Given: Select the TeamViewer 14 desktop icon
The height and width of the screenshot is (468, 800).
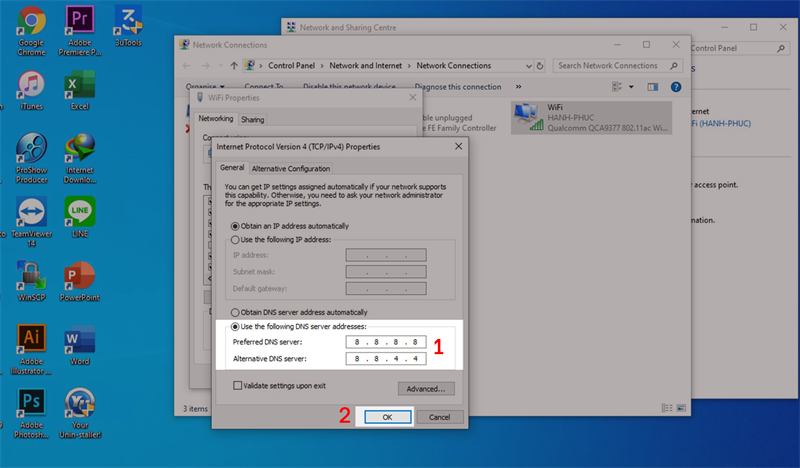Looking at the screenshot, I should tap(31, 222).
